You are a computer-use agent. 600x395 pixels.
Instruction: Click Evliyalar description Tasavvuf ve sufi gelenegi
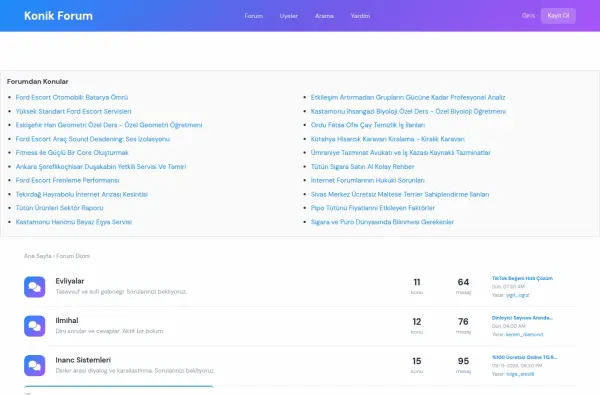[x=121, y=292]
